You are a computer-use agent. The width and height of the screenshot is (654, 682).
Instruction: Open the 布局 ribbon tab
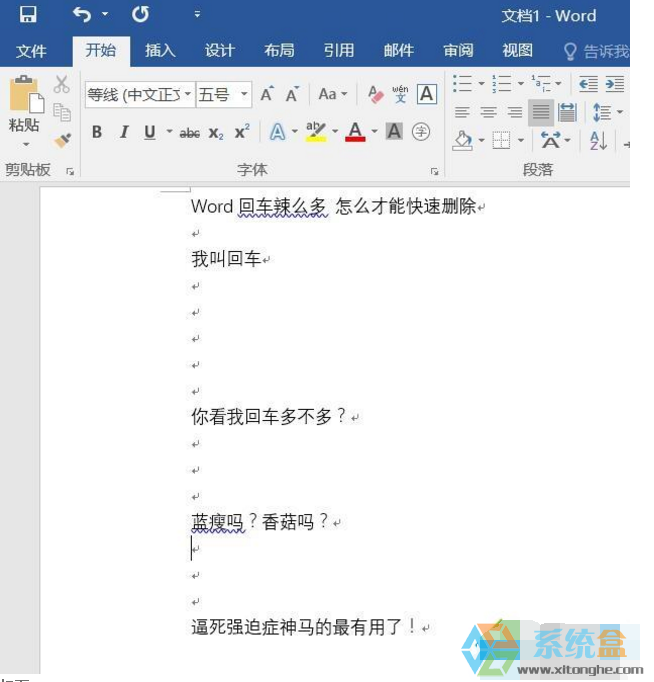pos(279,51)
